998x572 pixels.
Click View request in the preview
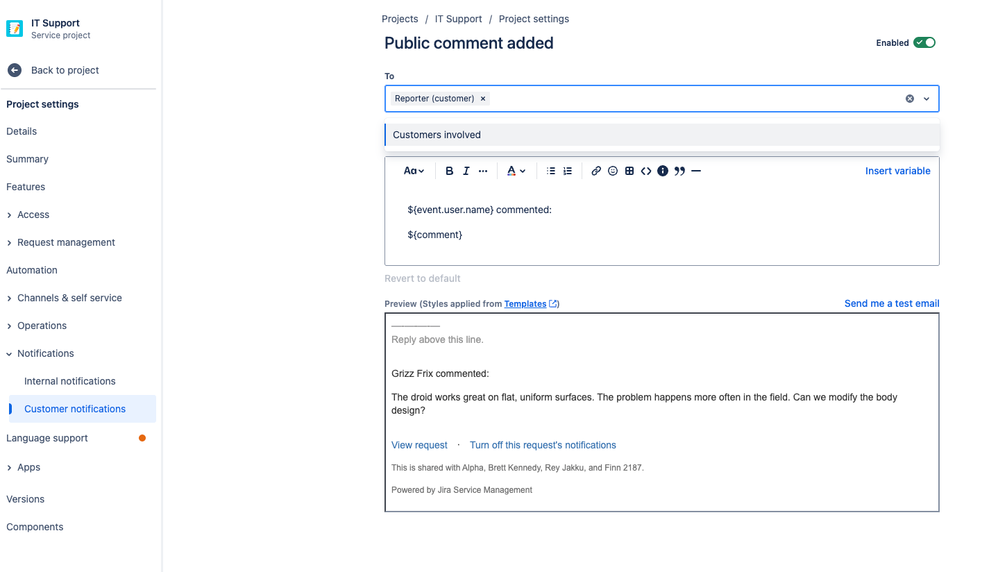[419, 445]
